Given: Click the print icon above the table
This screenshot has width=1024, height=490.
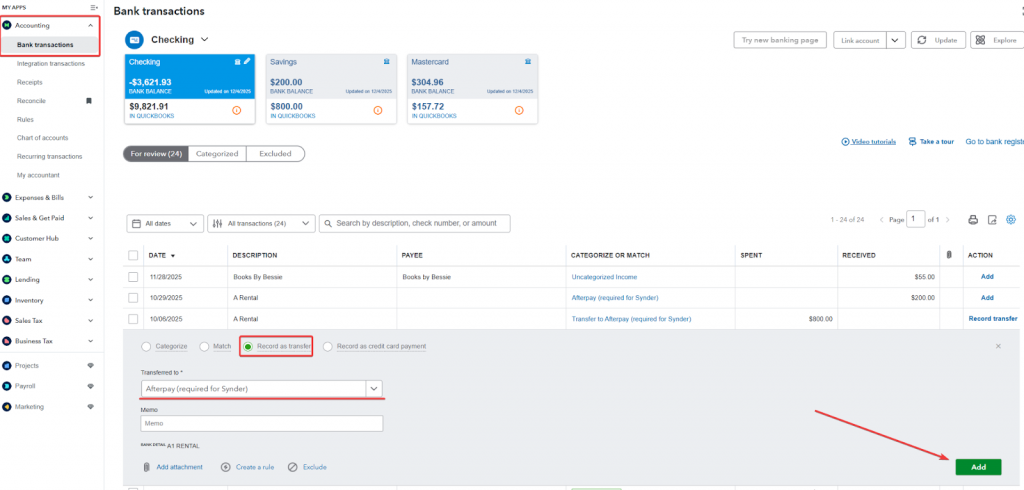Looking at the screenshot, I should point(973,220).
